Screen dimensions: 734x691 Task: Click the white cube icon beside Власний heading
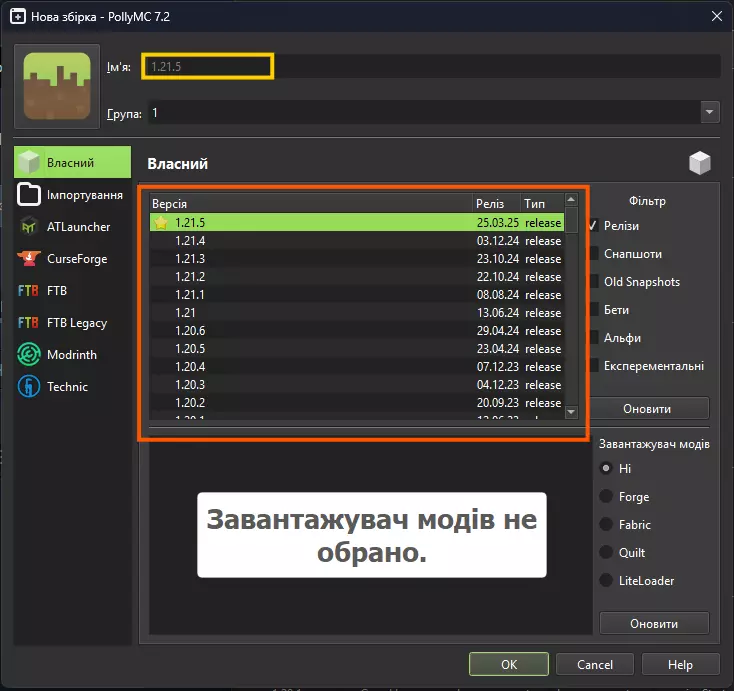(x=699, y=163)
